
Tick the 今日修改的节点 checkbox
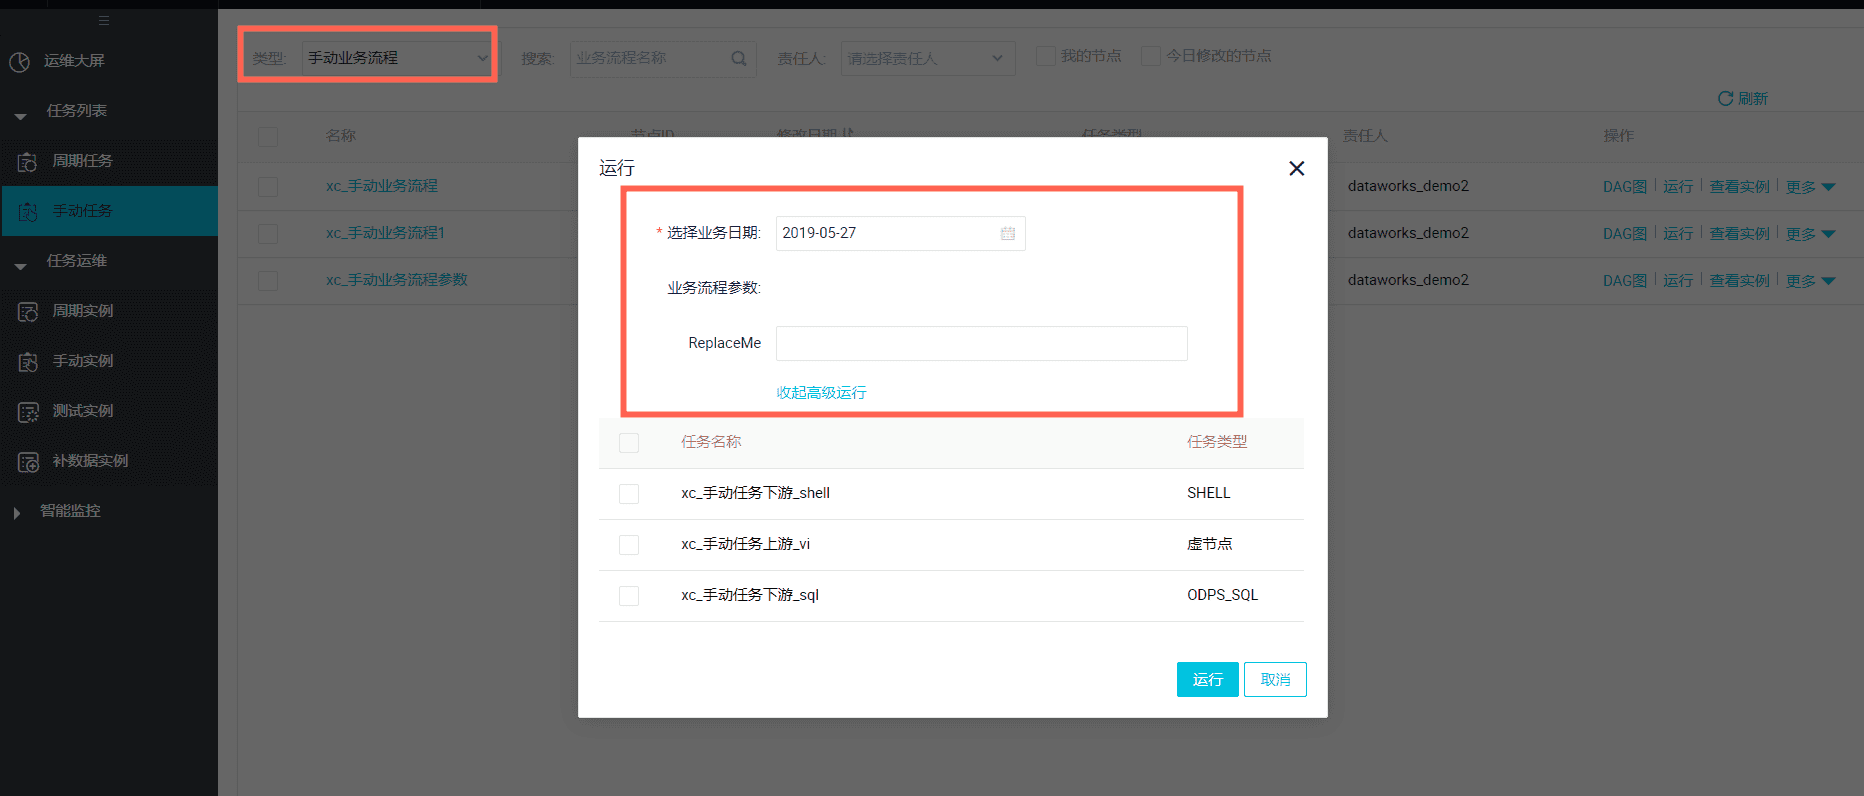(1151, 56)
